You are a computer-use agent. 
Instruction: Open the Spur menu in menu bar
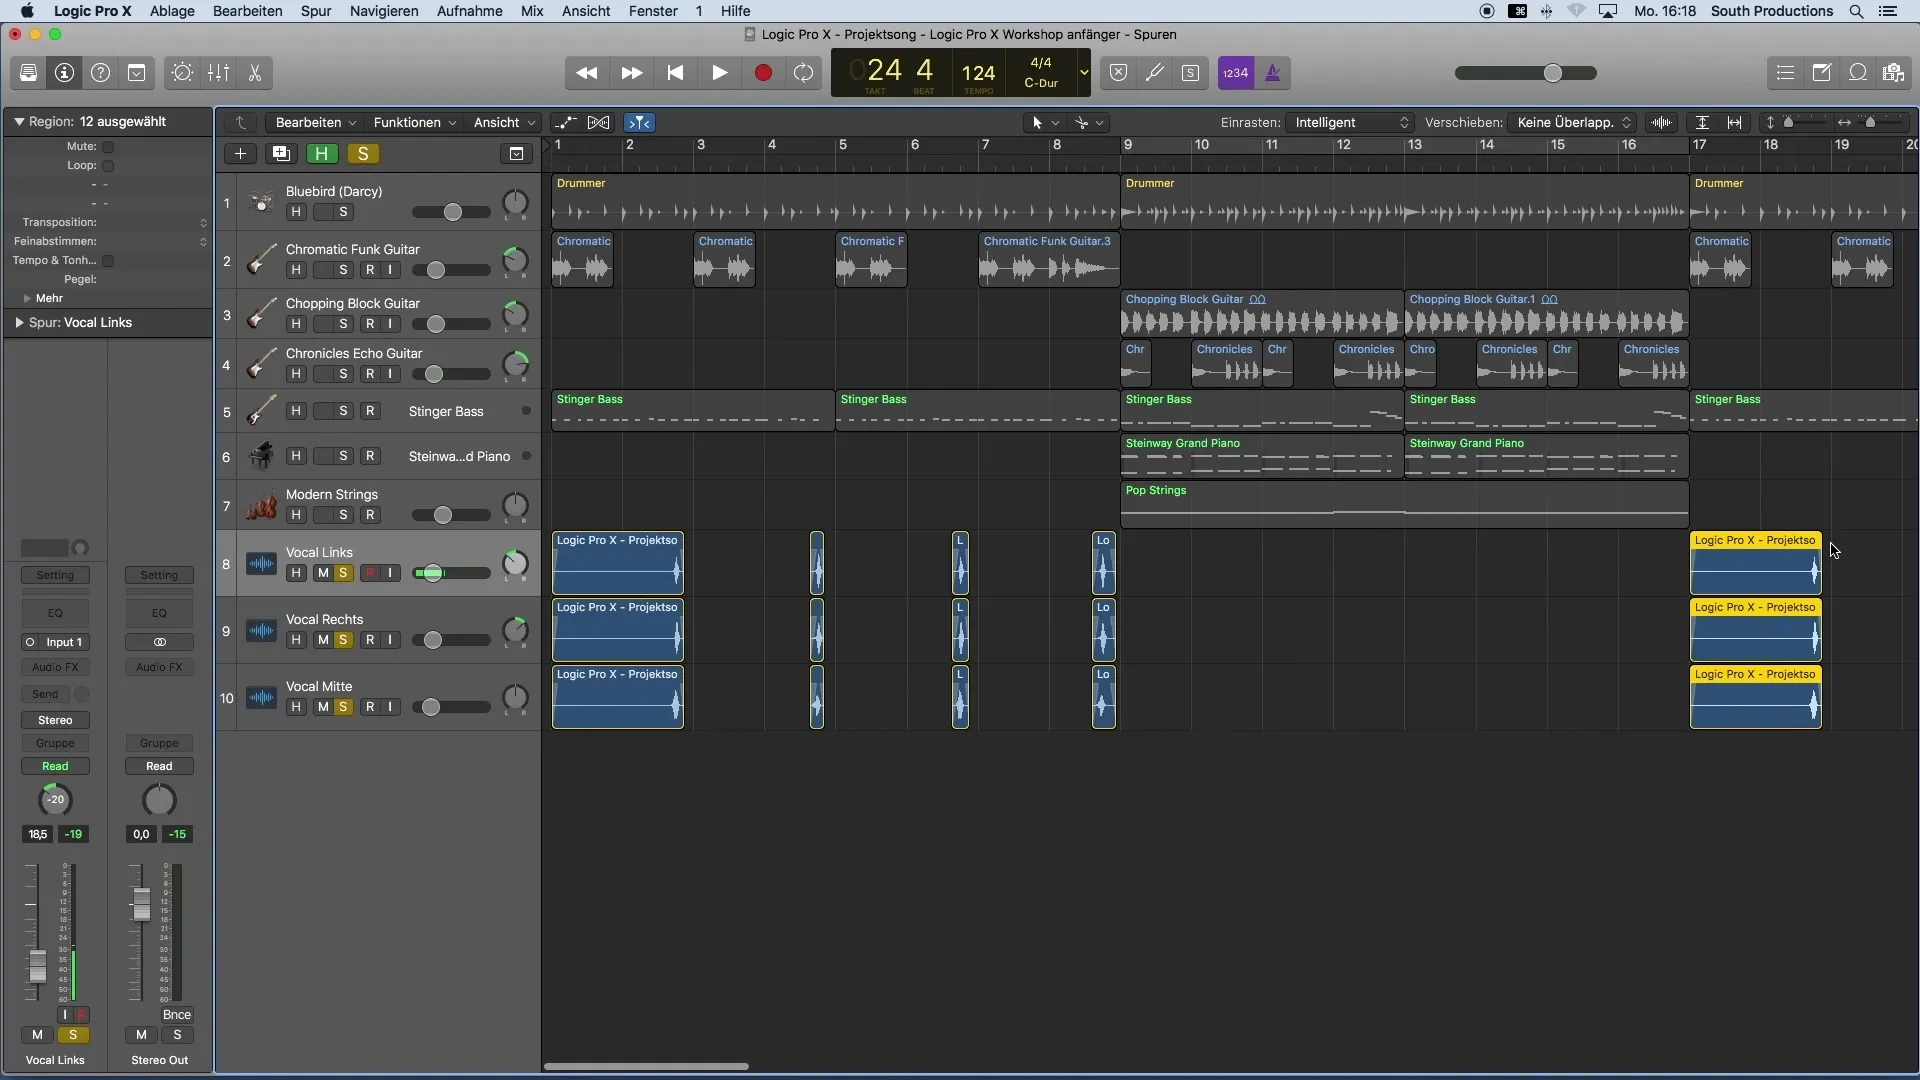[315, 12]
